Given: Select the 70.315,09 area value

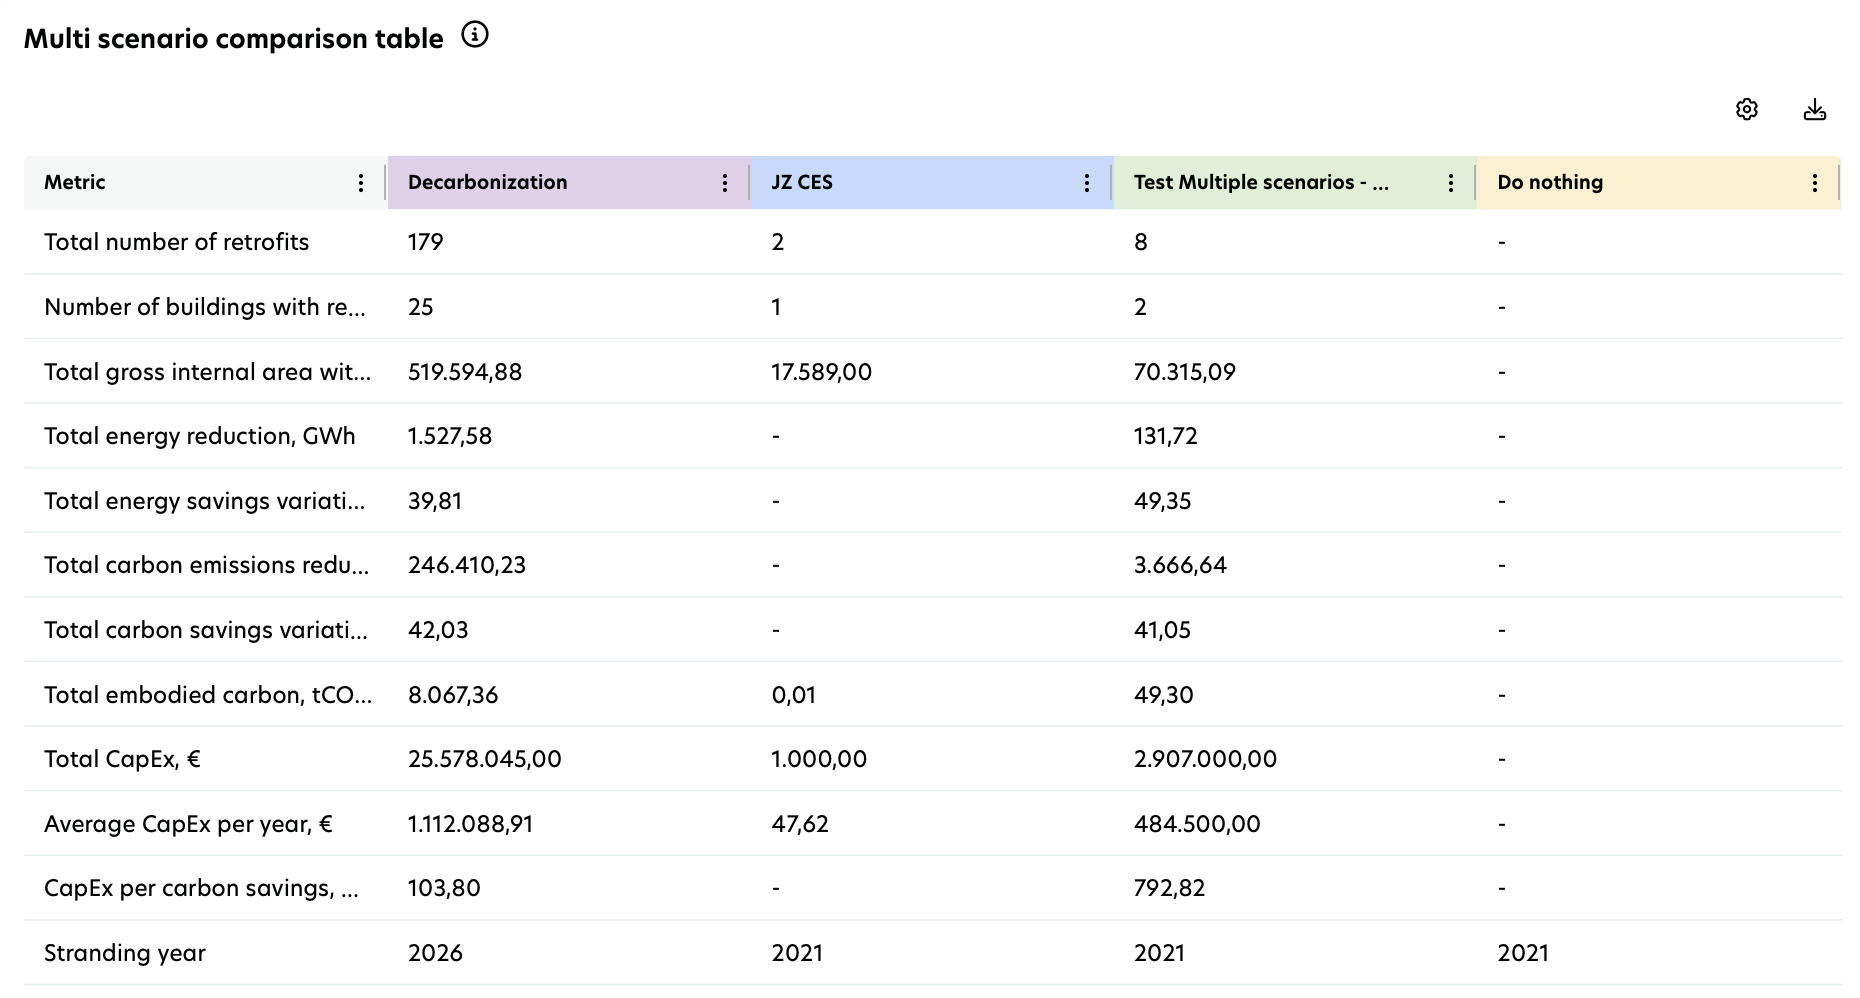Looking at the screenshot, I should [x=1185, y=372].
